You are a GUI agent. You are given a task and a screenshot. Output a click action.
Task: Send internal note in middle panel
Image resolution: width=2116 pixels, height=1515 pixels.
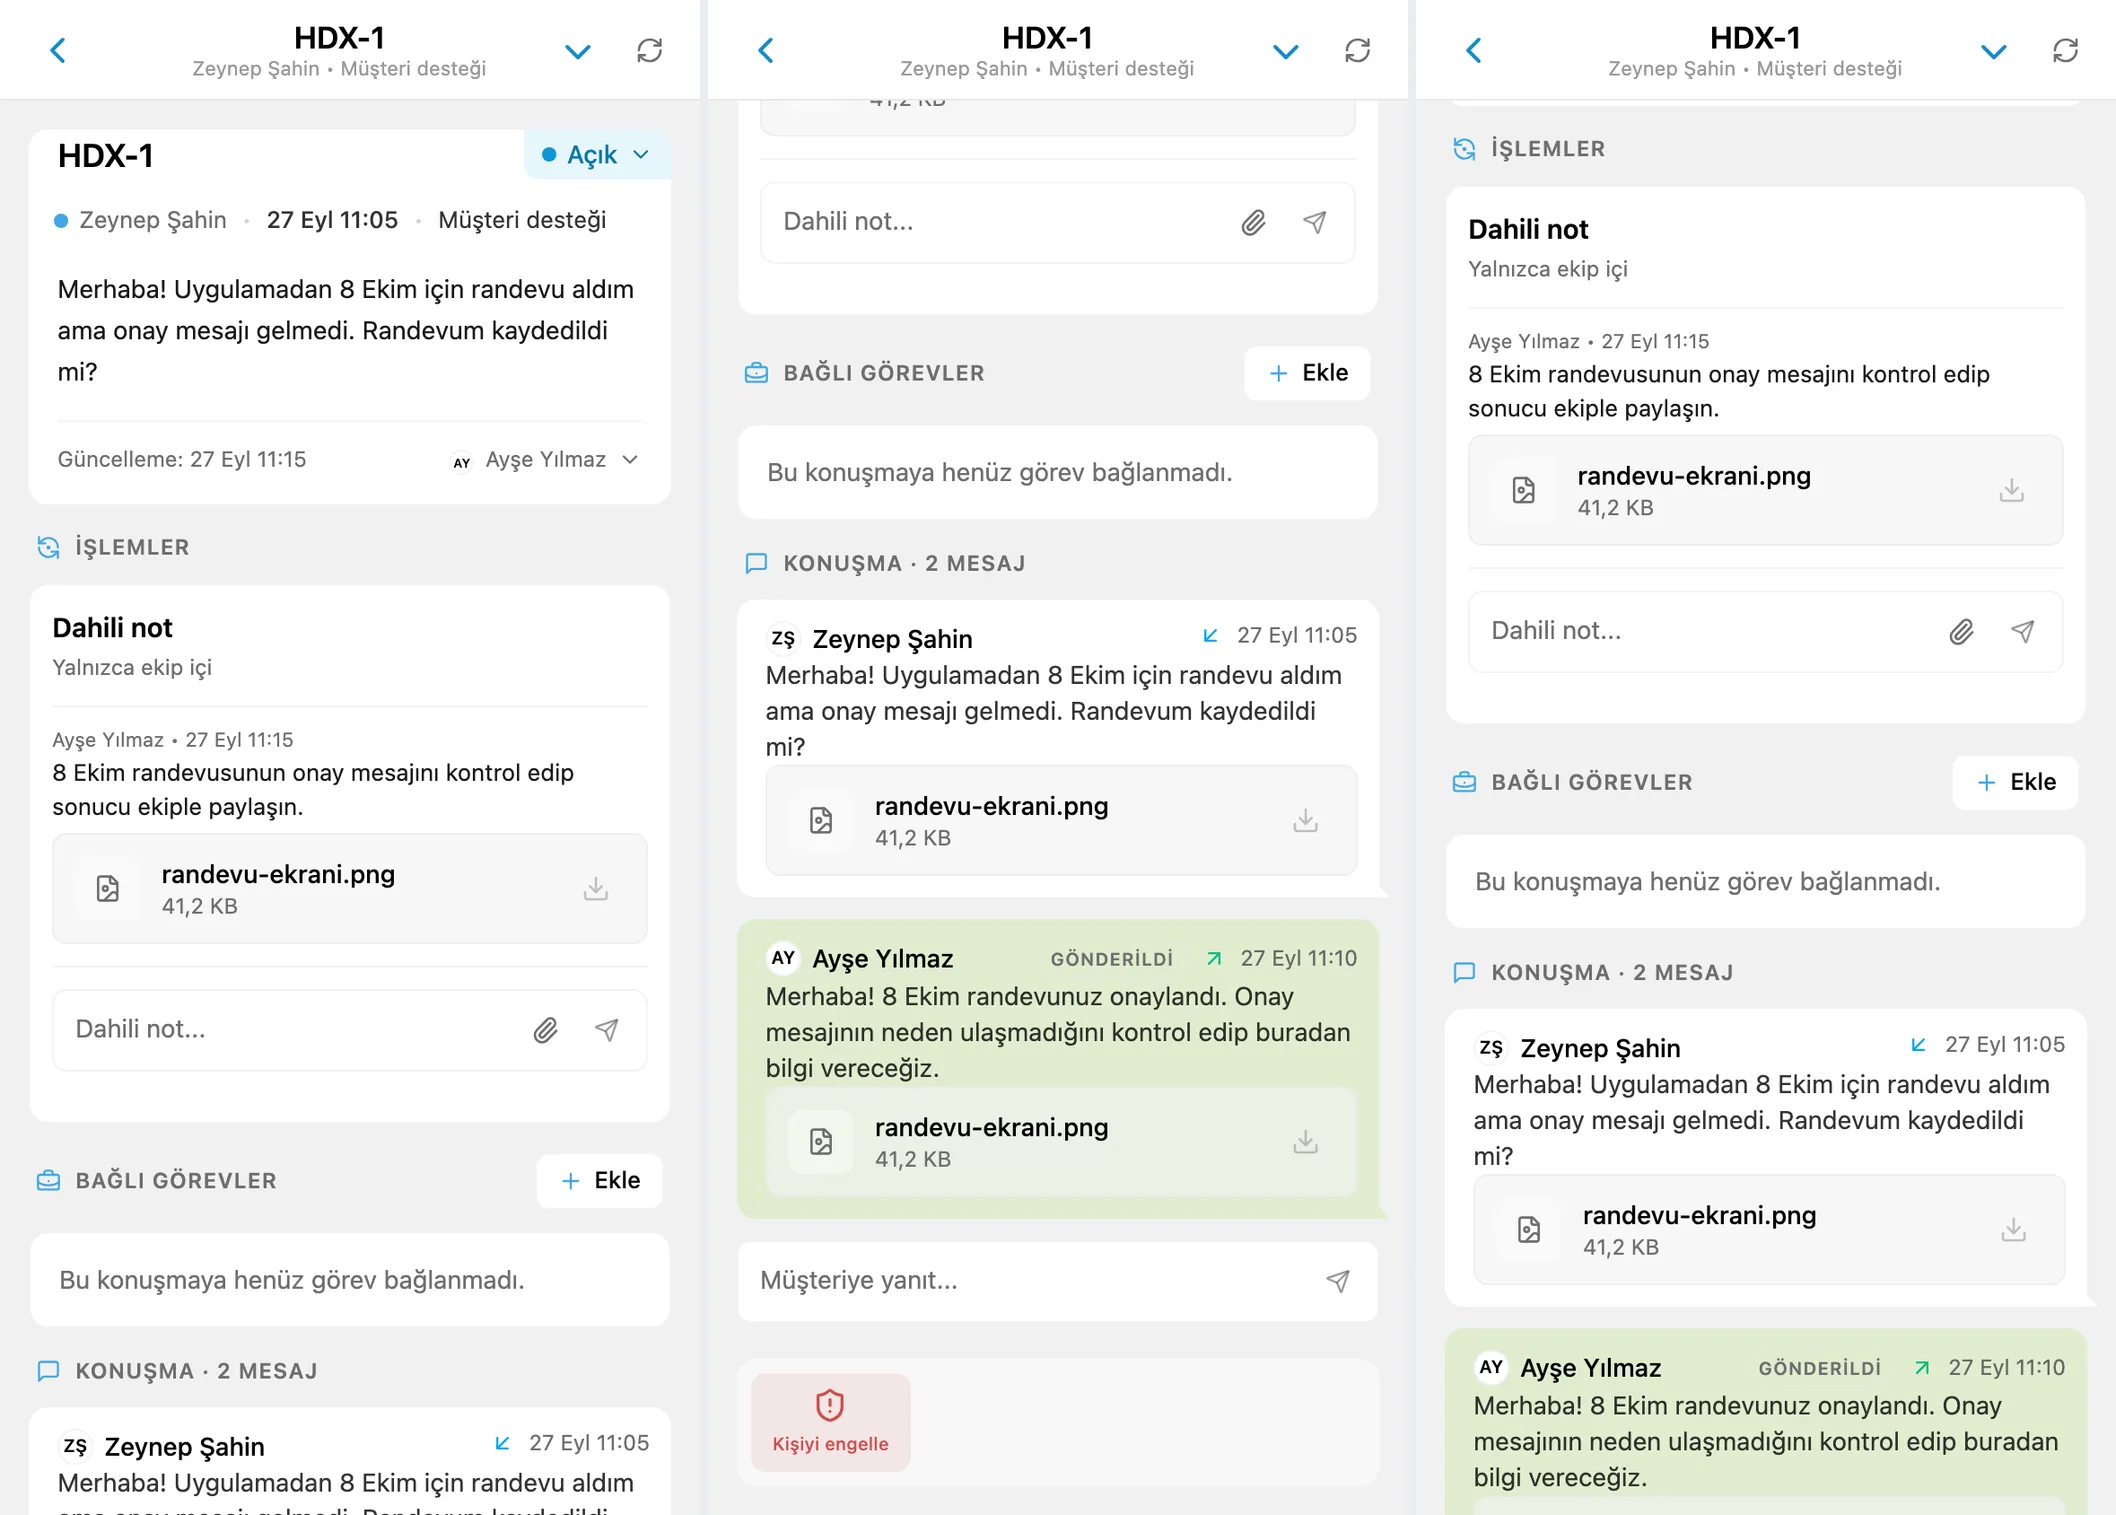[x=1315, y=222]
